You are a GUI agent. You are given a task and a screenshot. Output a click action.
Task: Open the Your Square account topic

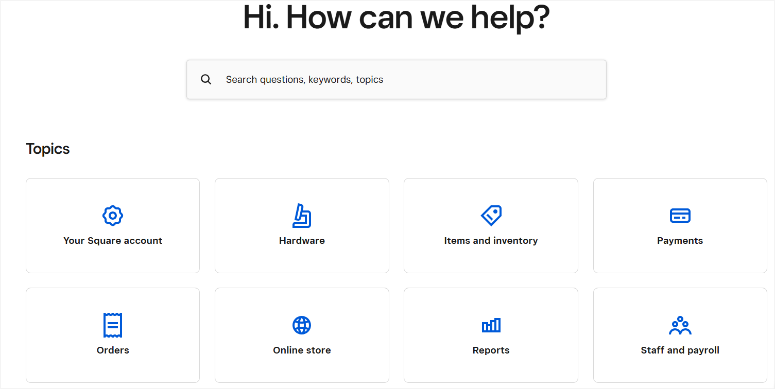point(113,225)
